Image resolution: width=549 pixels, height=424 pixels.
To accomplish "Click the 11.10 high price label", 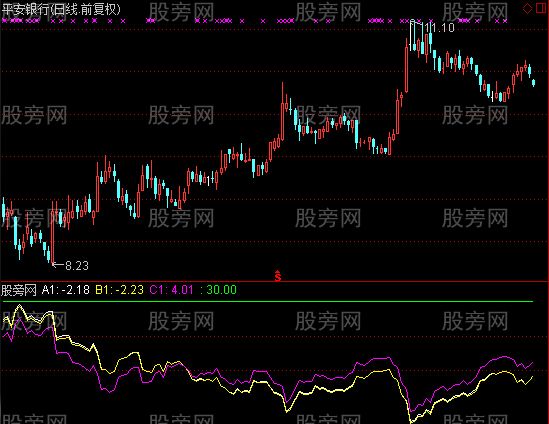I will (x=439, y=28).
